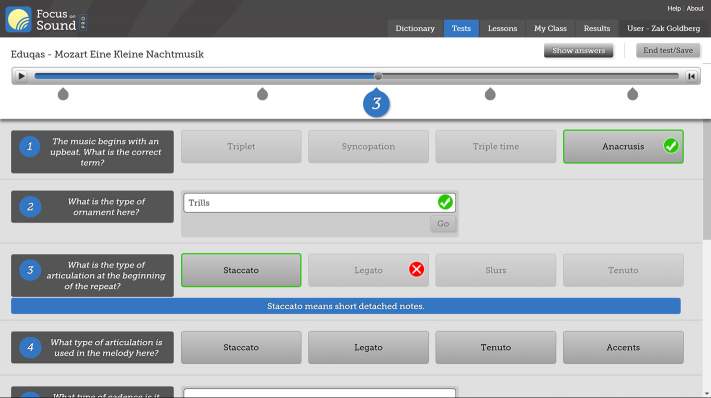Click the green checkmark in Trills field

pos(445,202)
